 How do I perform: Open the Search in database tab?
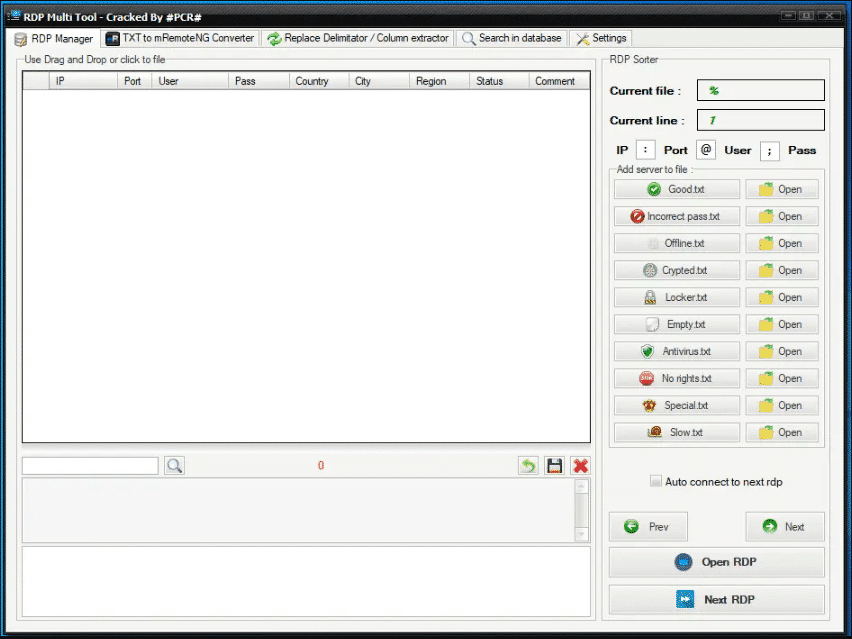(x=512, y=38)
